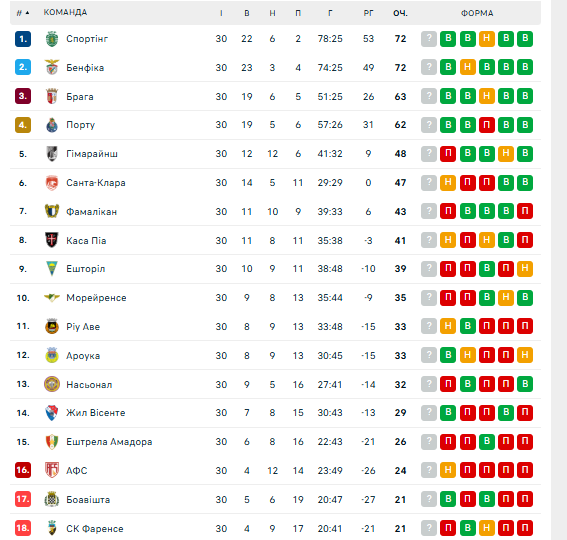Image resolution: width=567 pixels, height=540 pixels.
Task: Click the orange Н draw badge for АФС
Action: tap(448, 470)
